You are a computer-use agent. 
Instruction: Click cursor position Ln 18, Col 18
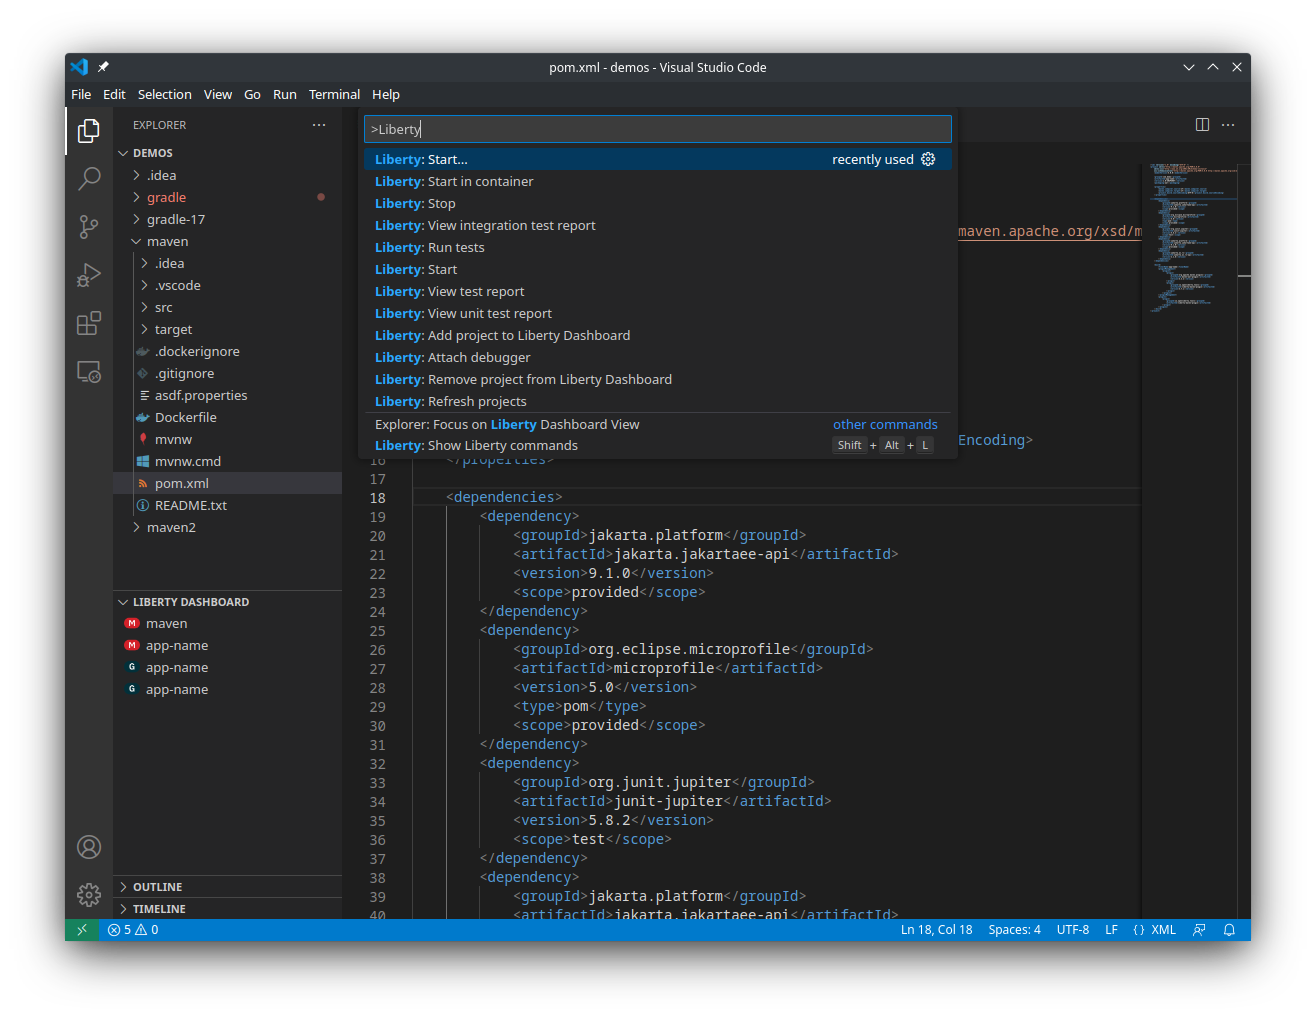[936, 930]
